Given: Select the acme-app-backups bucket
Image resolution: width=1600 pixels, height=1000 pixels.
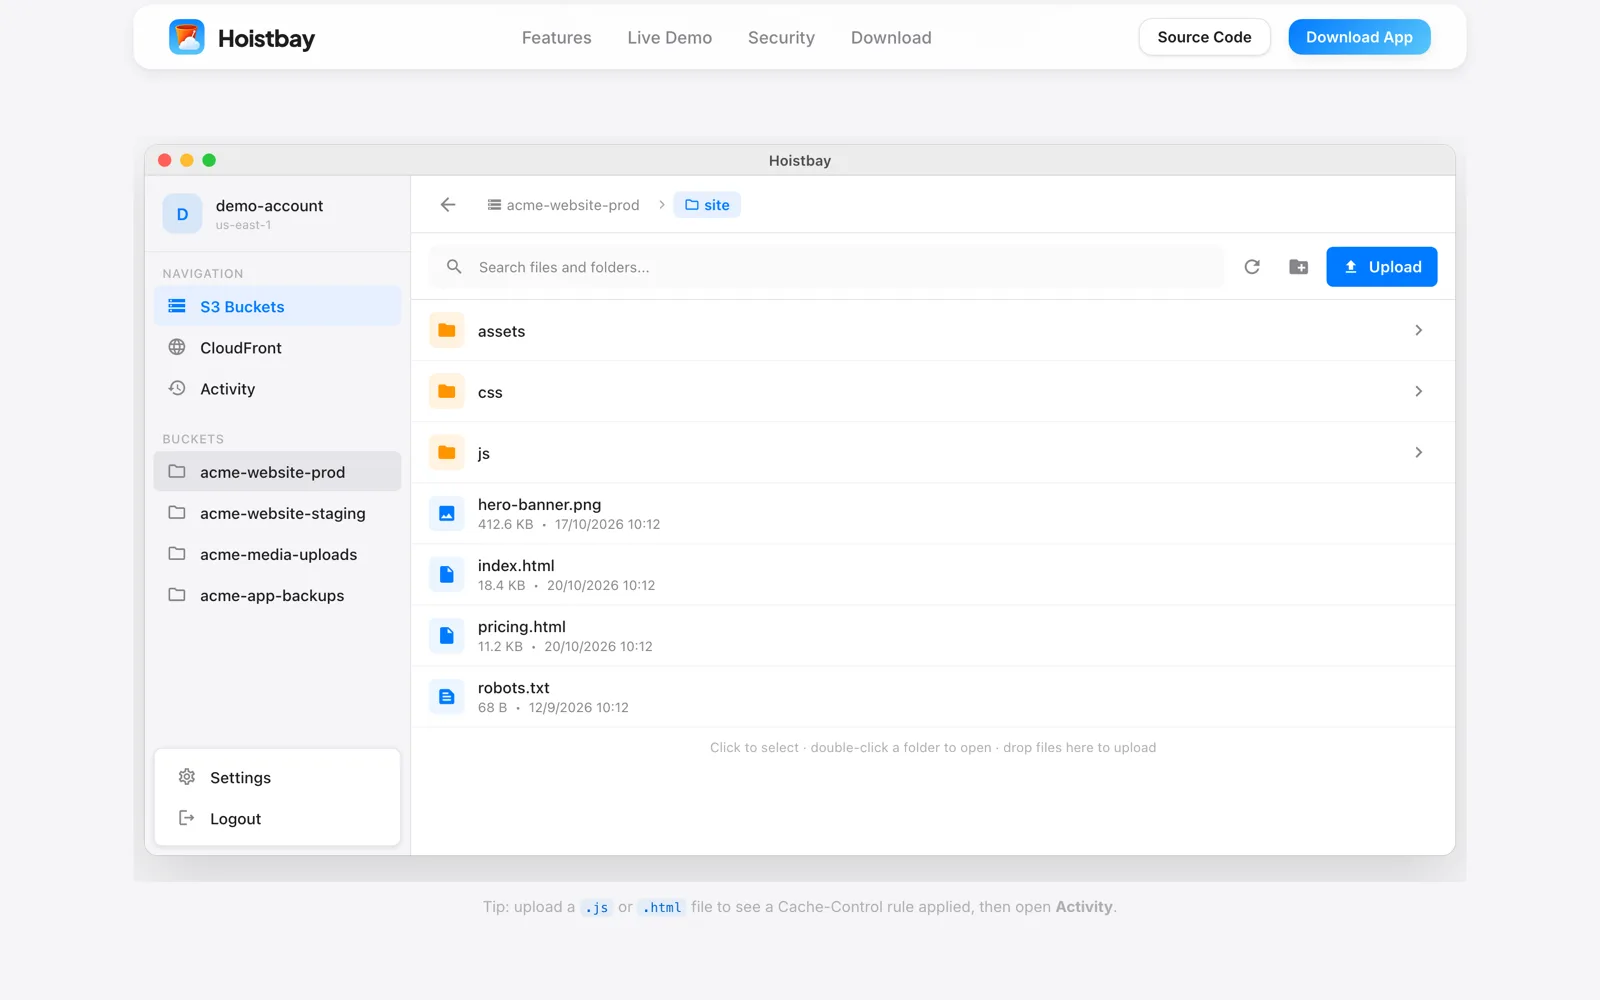Looking at the screenshot, I should pyautogui.click(x=277, y=595).
